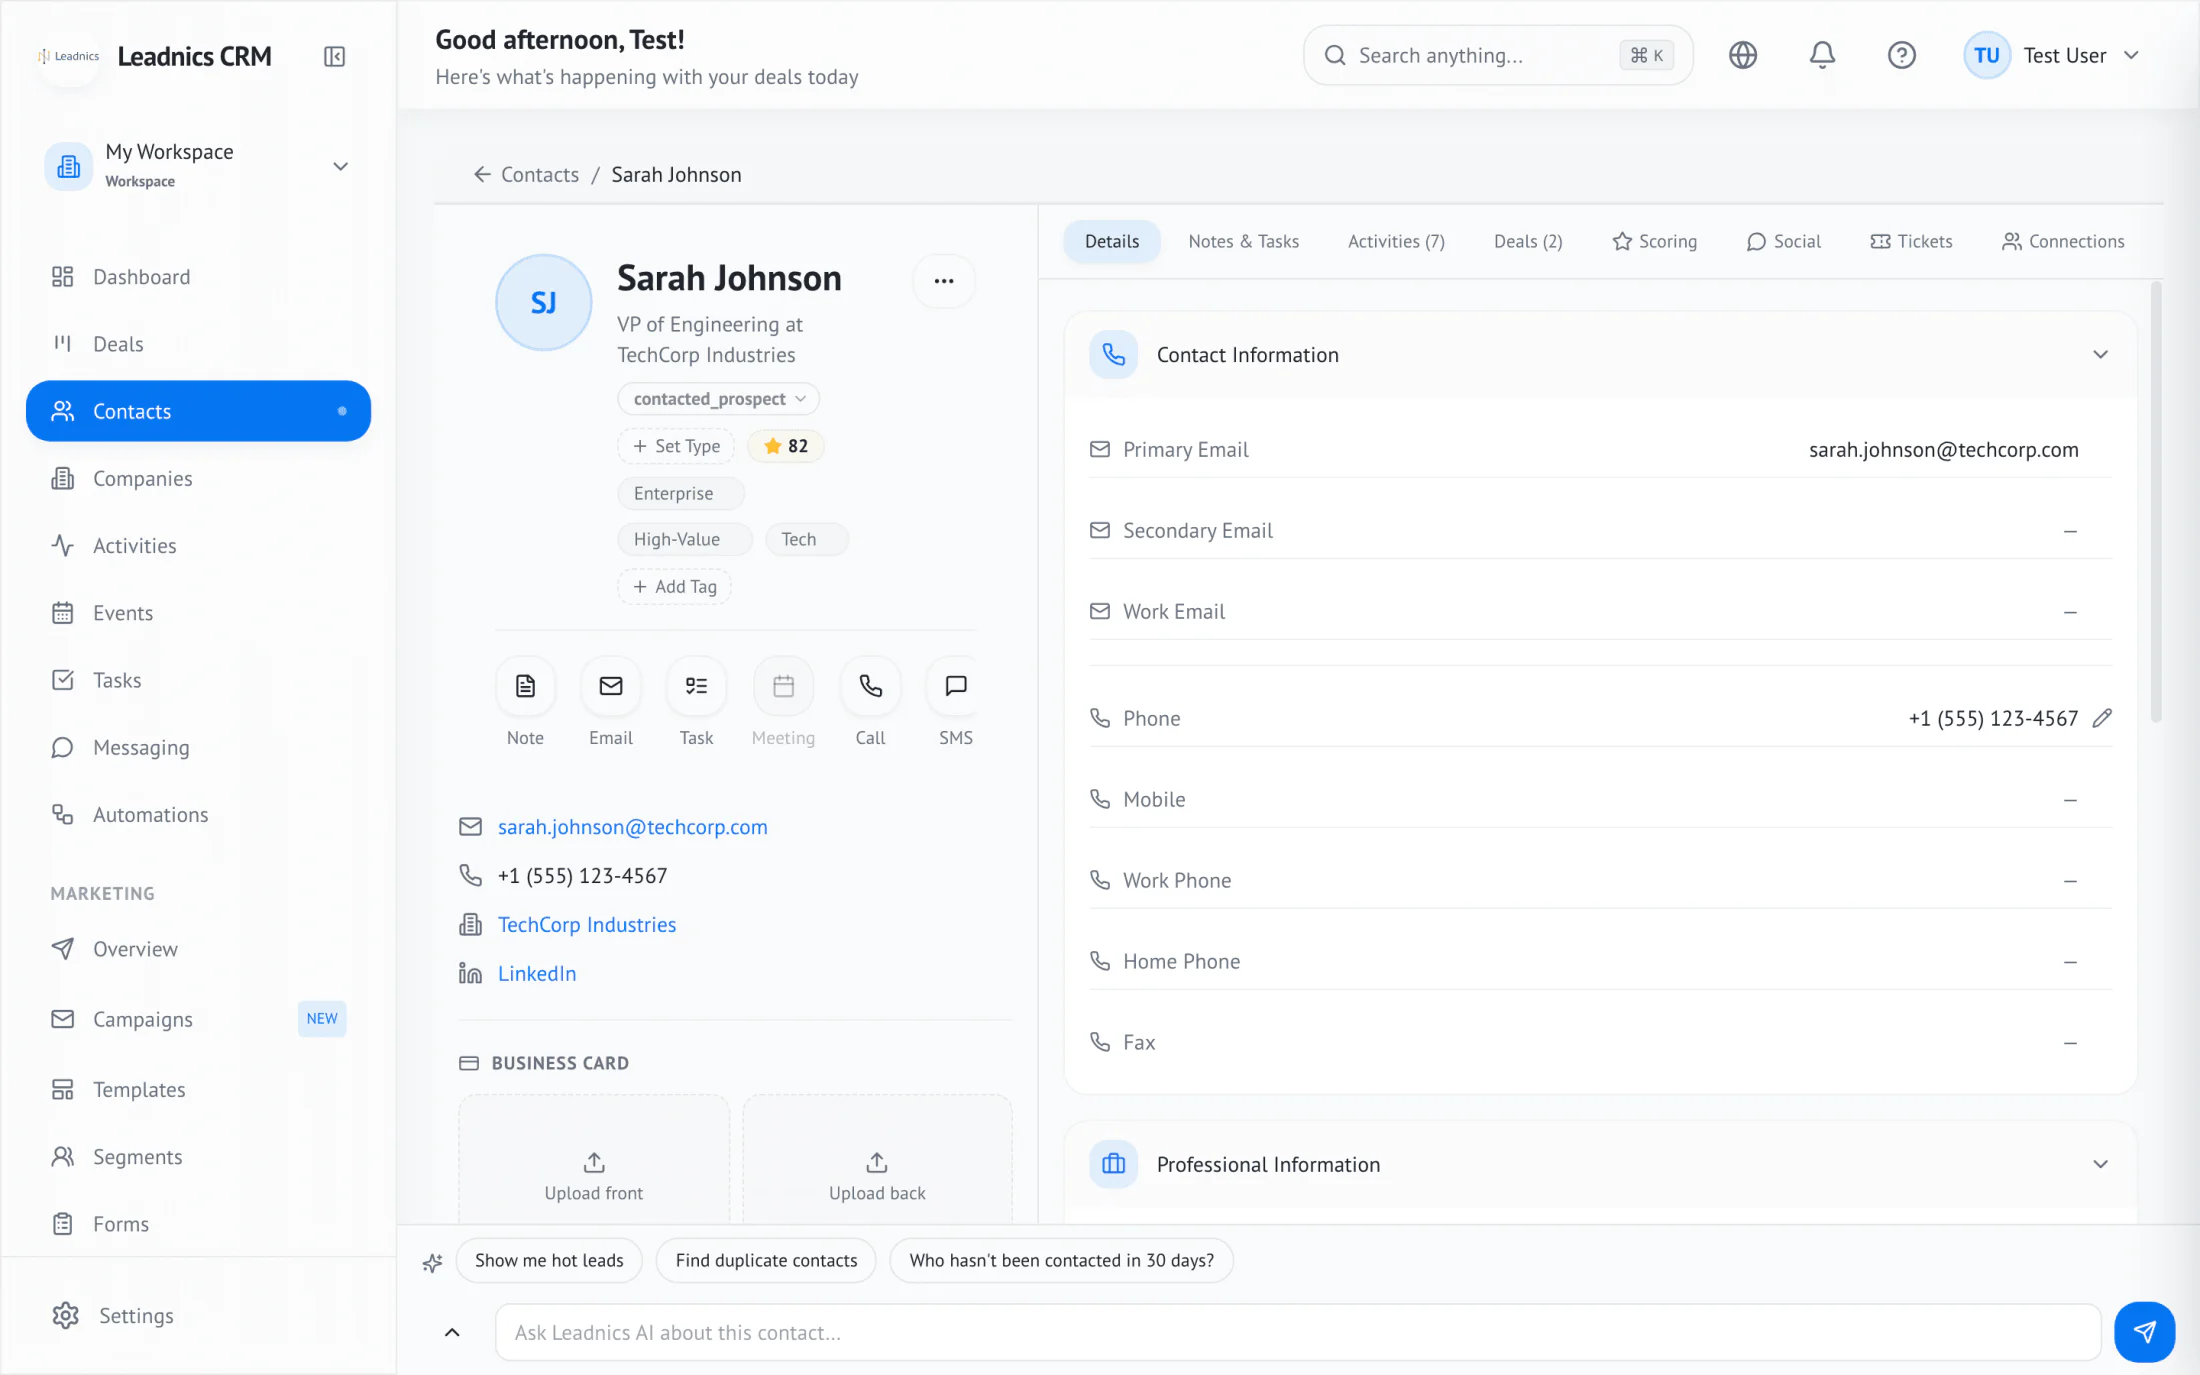The height and width of the screenshot is (1375, 2200).
Task: Expand AI assistant panel chevron
Action: [x=452, y=1332]
